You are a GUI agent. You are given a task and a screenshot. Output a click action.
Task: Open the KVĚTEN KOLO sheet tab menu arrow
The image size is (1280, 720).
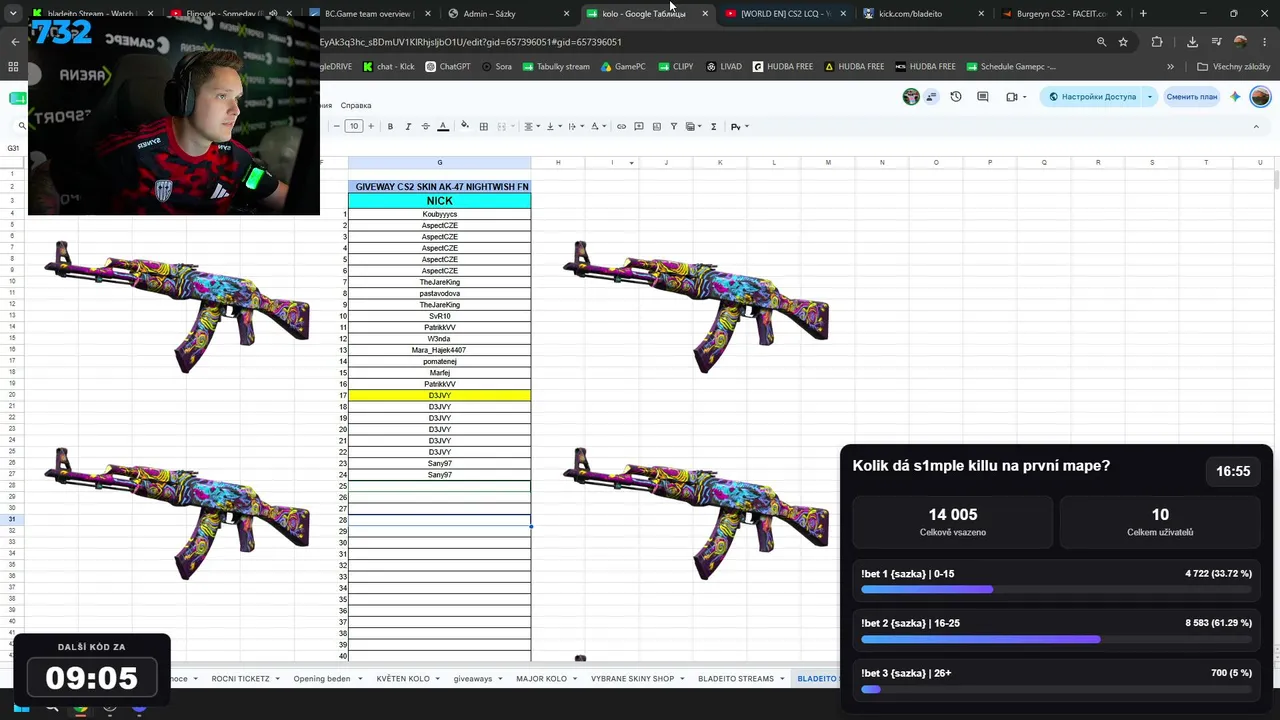(x=438, y=679)
